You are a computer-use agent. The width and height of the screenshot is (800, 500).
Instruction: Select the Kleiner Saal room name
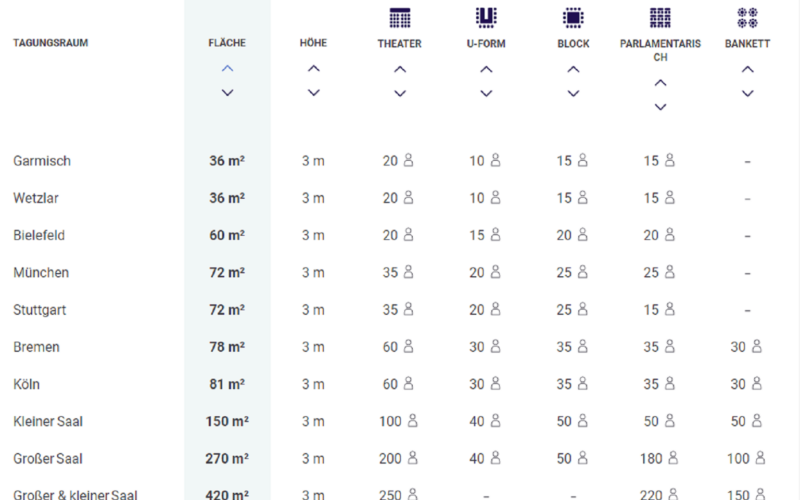[x=48, y=421]
